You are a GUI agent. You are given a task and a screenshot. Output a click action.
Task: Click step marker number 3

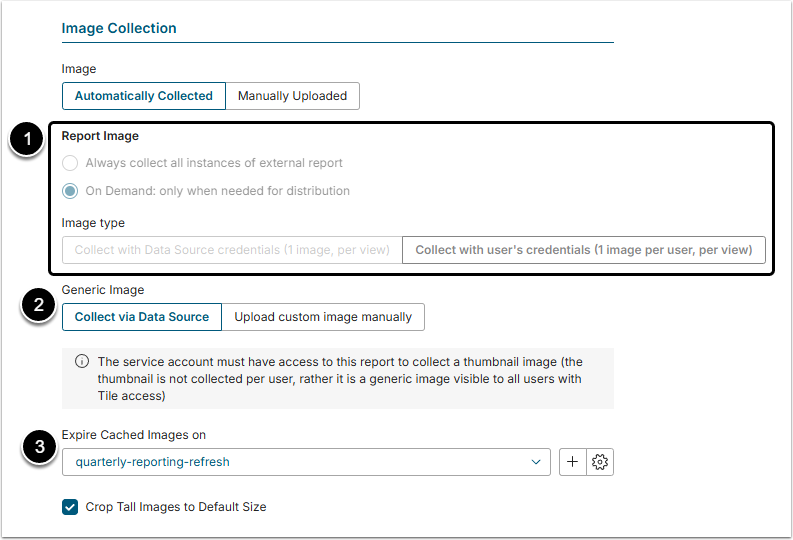coord(38,448)
